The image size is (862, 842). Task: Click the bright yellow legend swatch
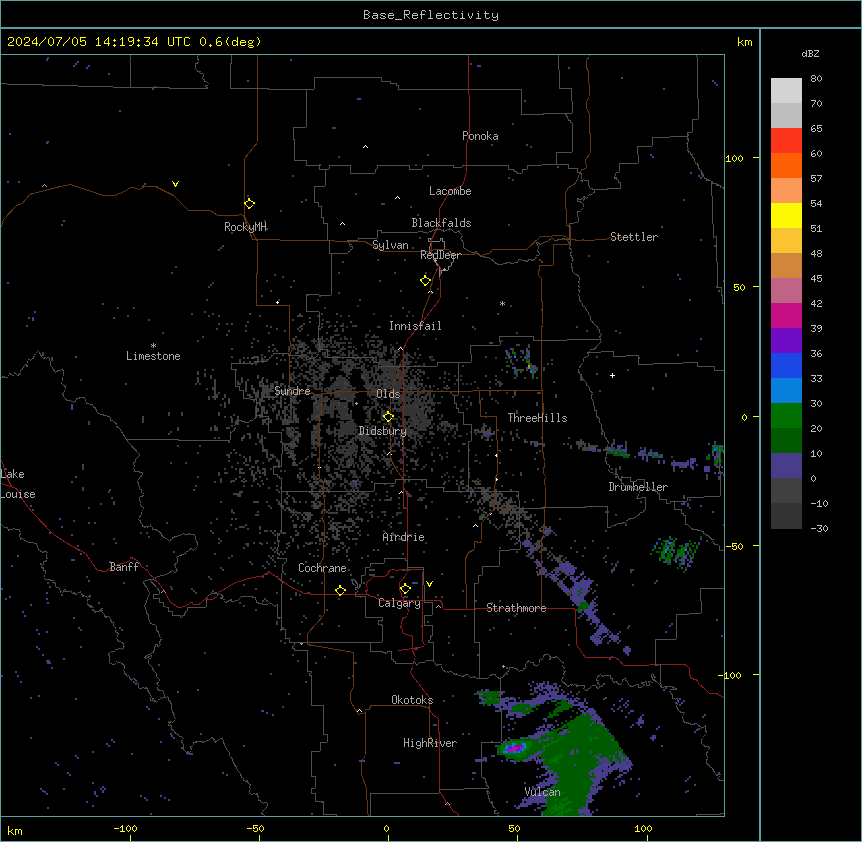coord(786,215)
